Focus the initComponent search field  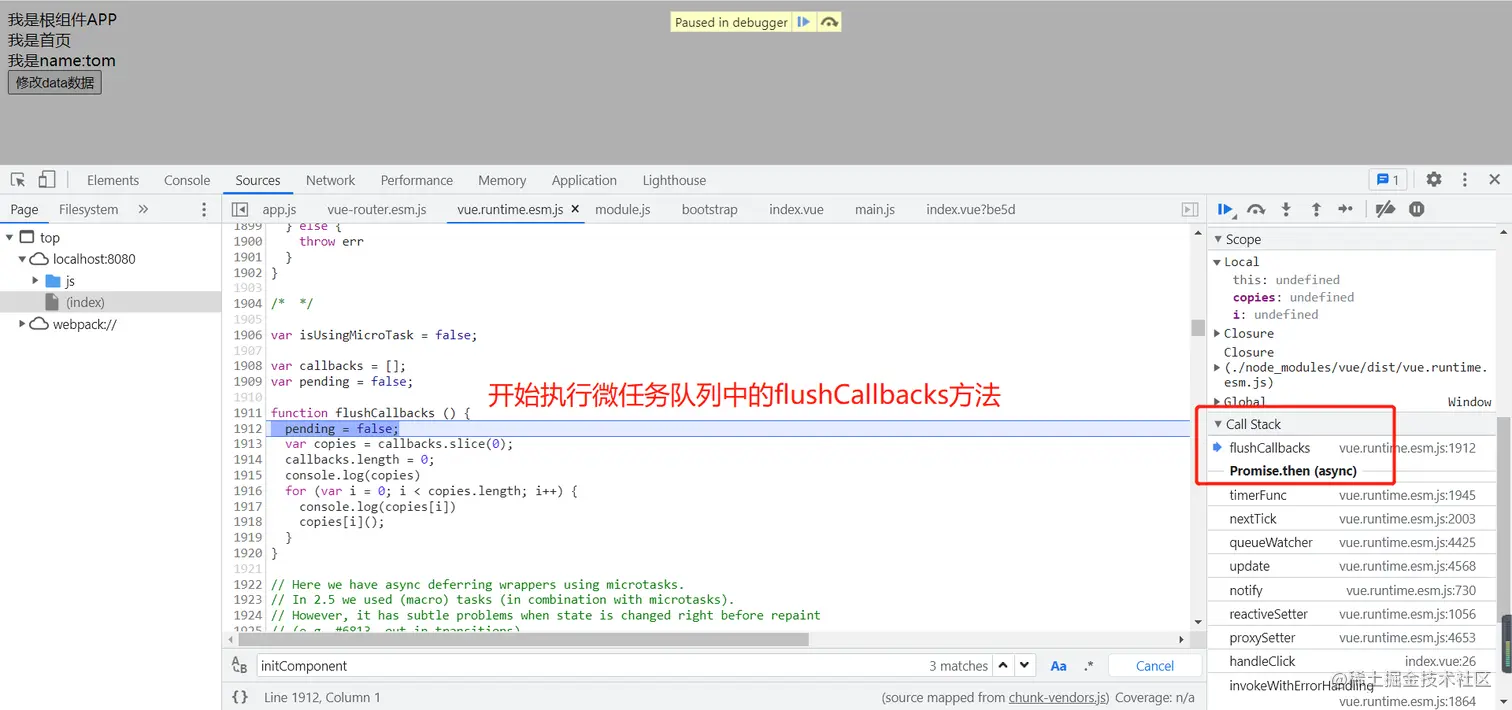pos(590,666)
